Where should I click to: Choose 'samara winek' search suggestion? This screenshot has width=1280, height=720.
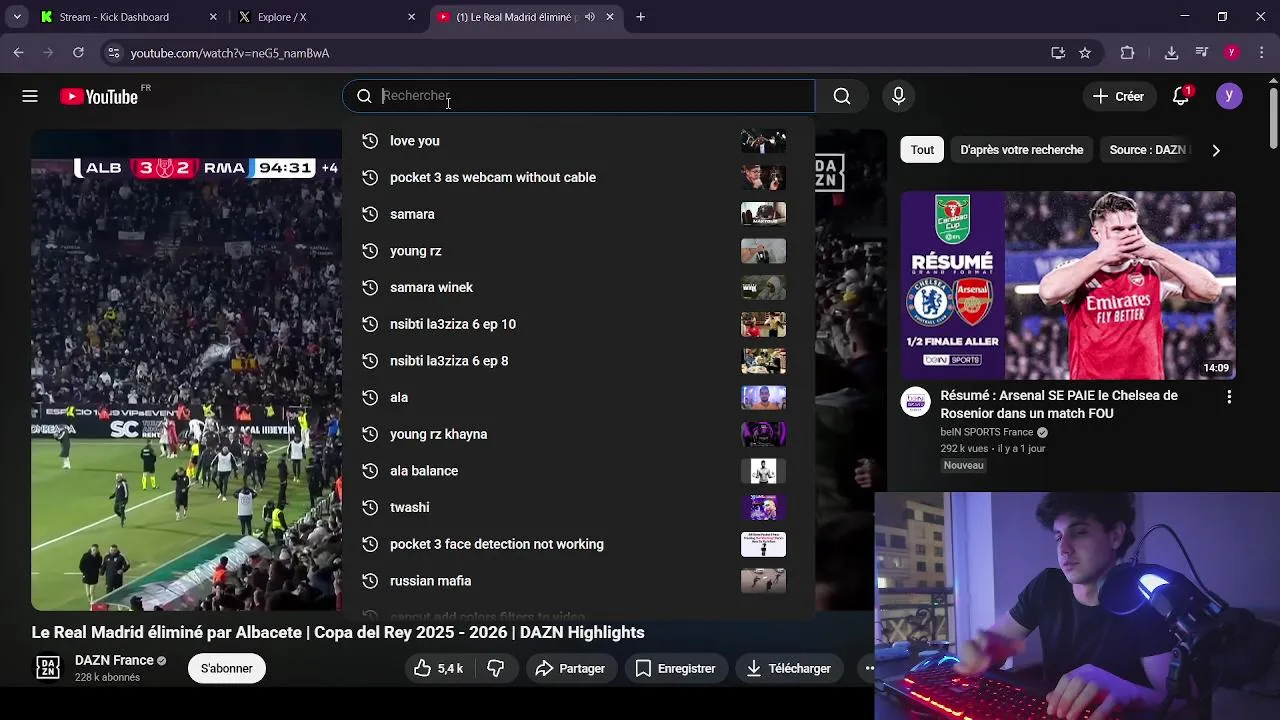click(x=578, y=287)
